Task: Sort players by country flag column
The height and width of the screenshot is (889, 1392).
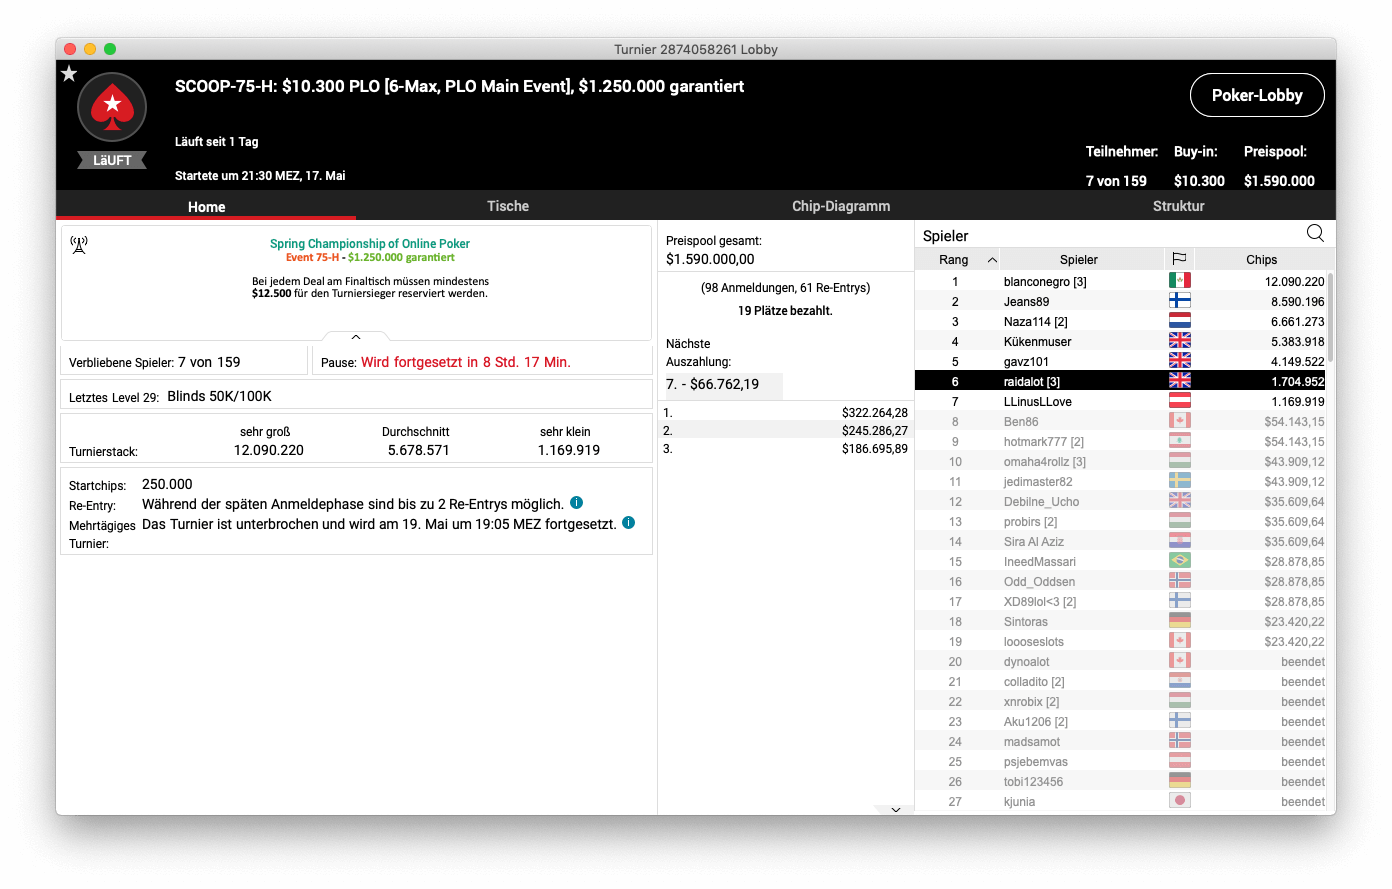Action: click(1179, 259)
